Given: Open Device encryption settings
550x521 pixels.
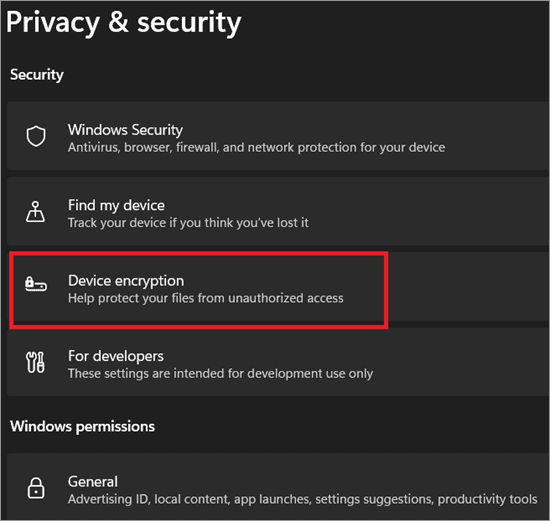Looking at the screenshot, I should [x=278, y=286].
